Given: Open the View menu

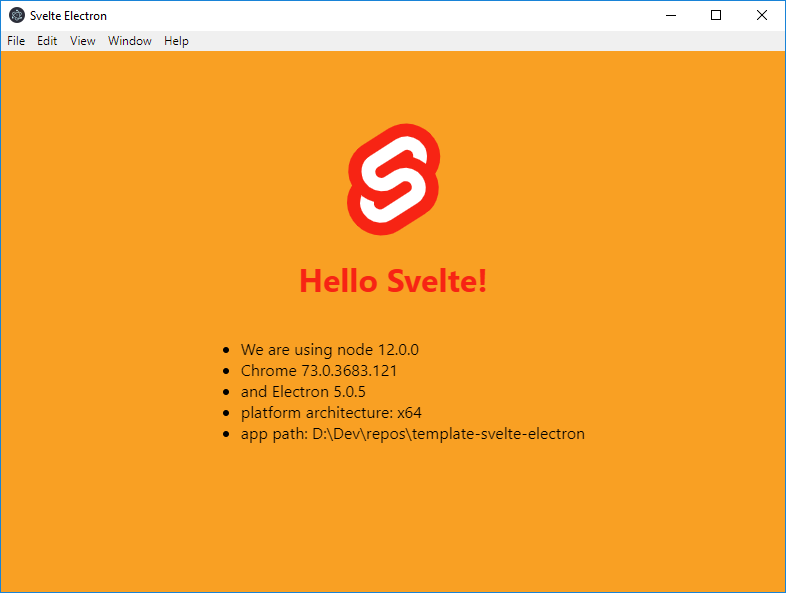Looking at the screenshot, I should [83, 41].
